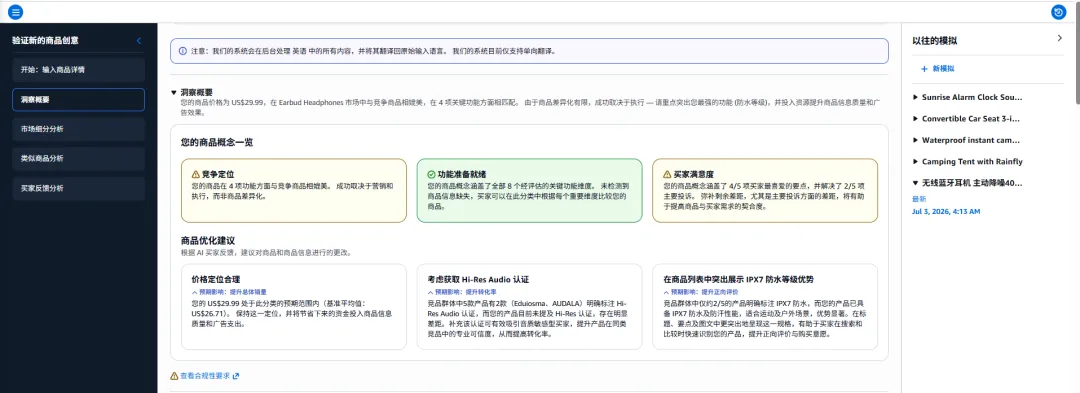1080x393 pixels.
Task: Click external link icon after 查看合规性要求
Action: pyautogui.click(x=236, y=376)
